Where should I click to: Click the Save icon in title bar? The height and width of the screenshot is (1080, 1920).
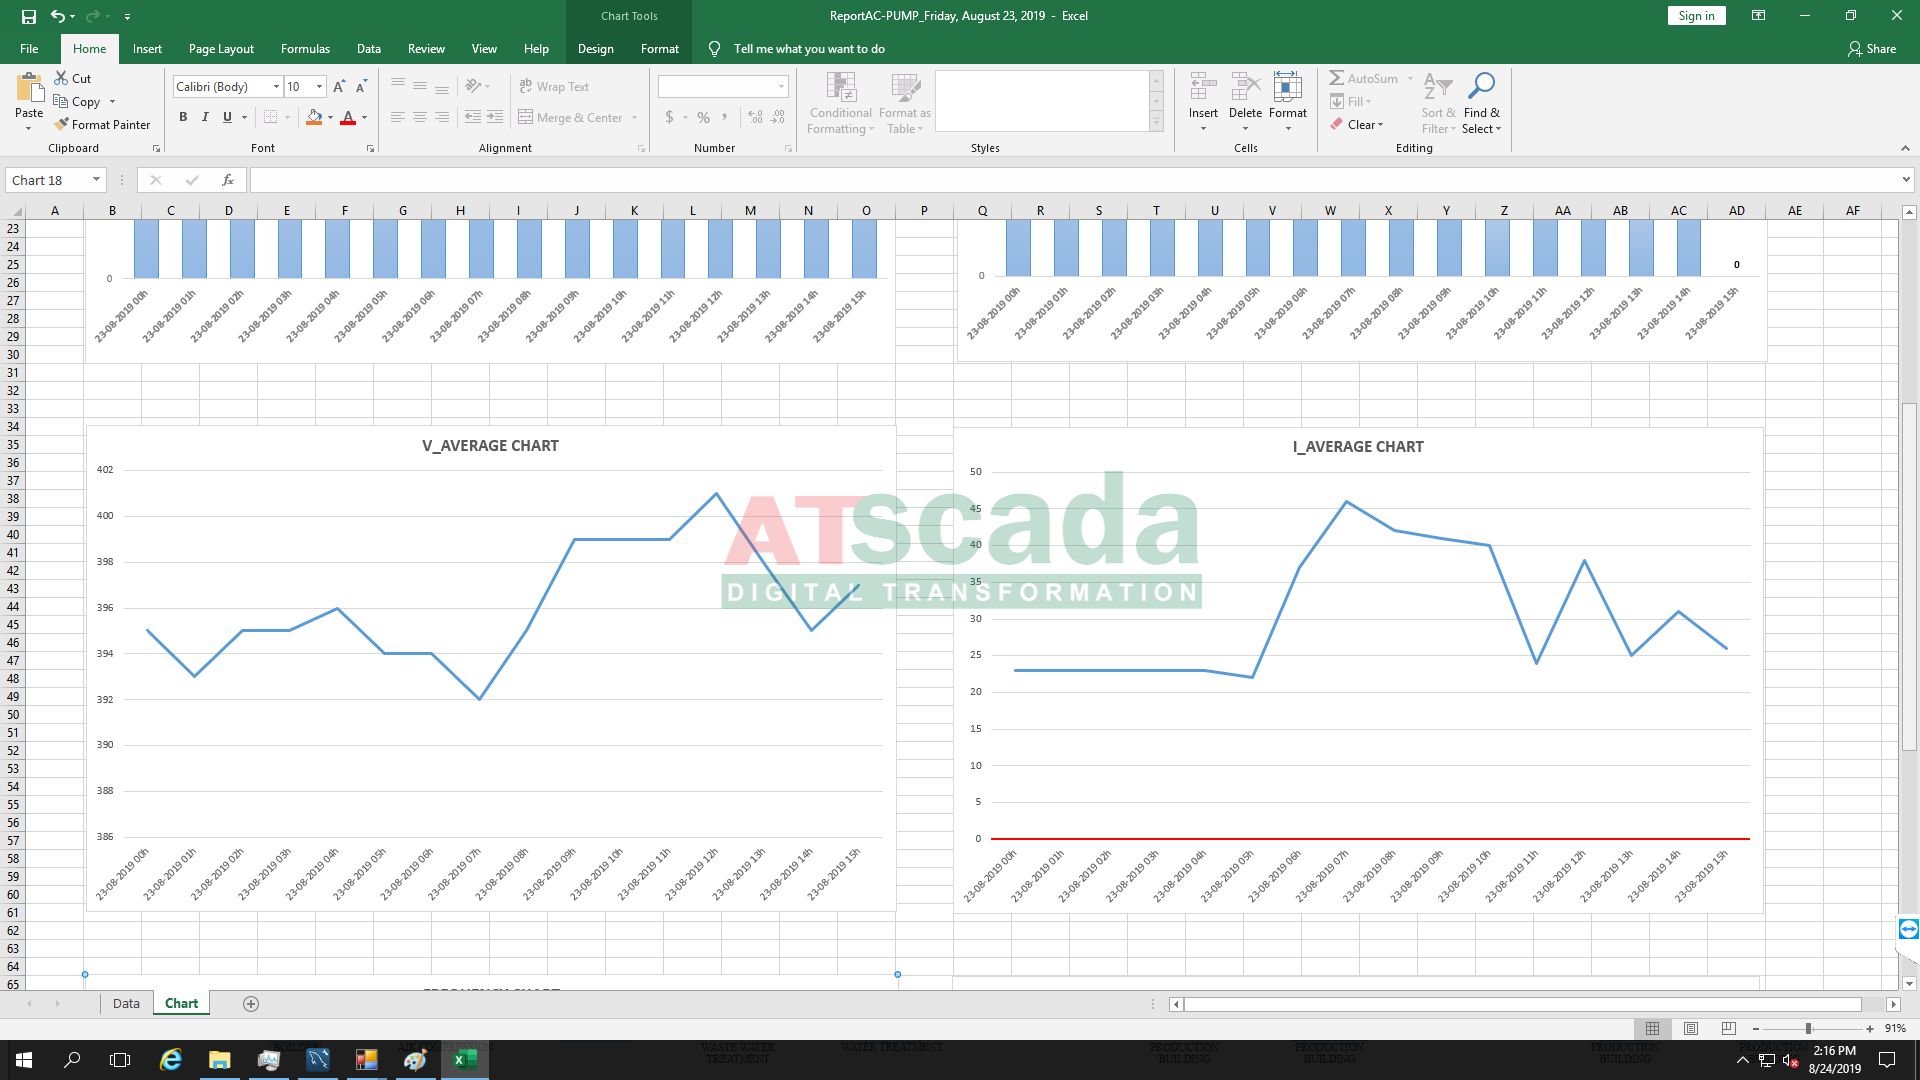(x=29, y=16)
